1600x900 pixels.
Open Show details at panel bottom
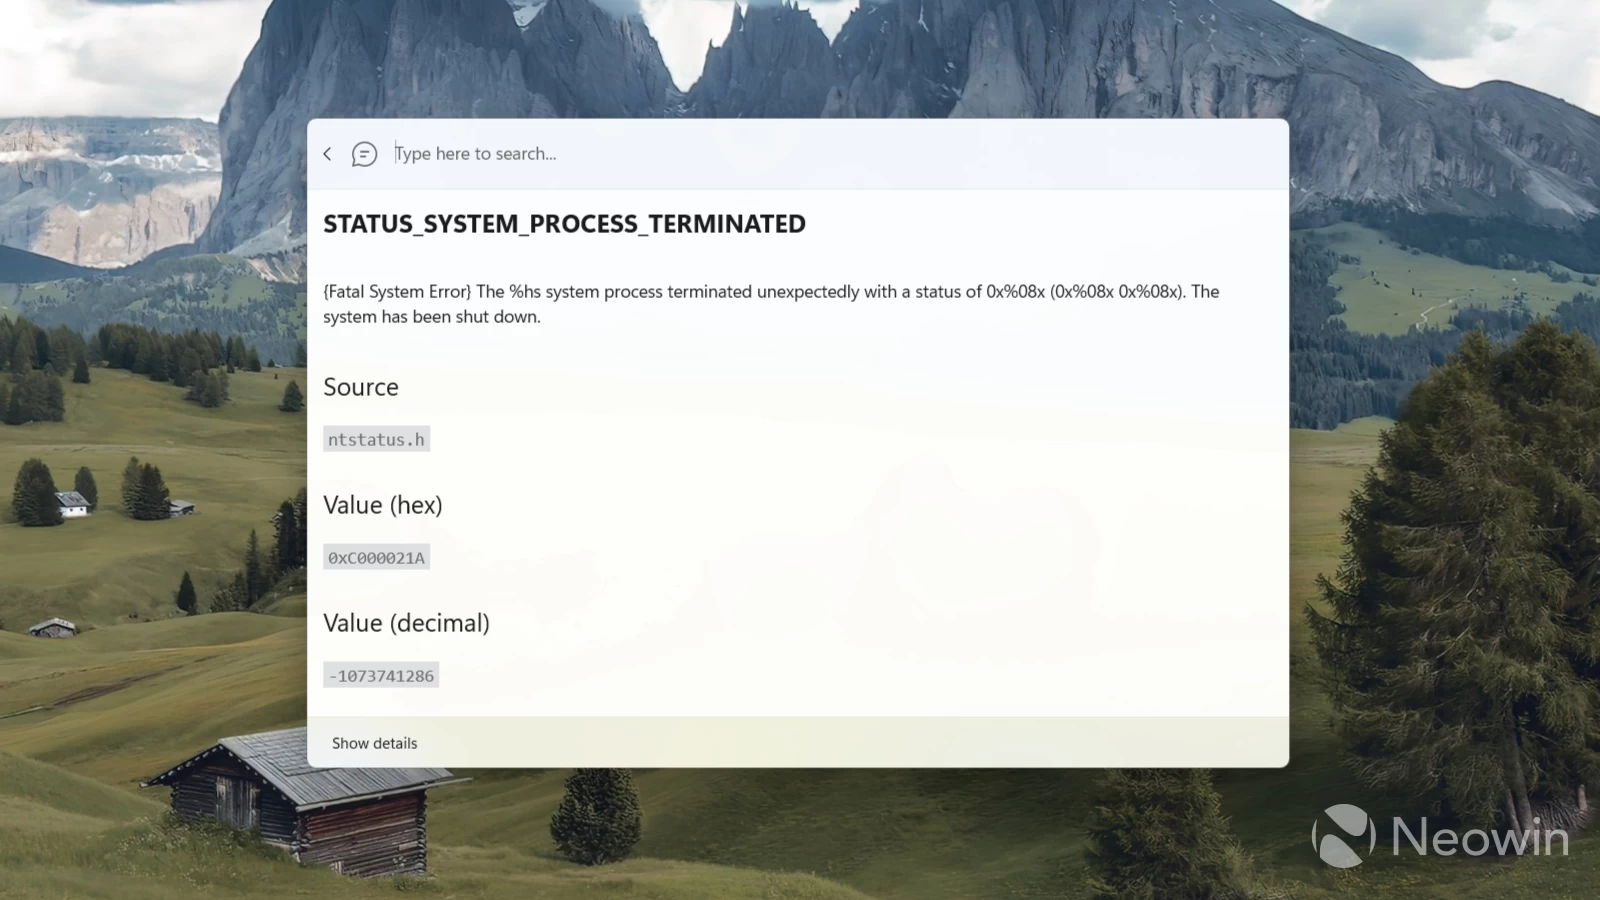pos(375,743)
